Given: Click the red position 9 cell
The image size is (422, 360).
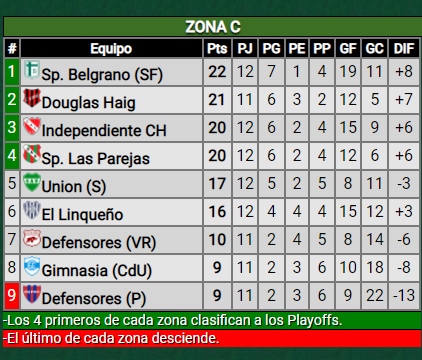Looking at the screenshot, I should (x=12, y=296).
